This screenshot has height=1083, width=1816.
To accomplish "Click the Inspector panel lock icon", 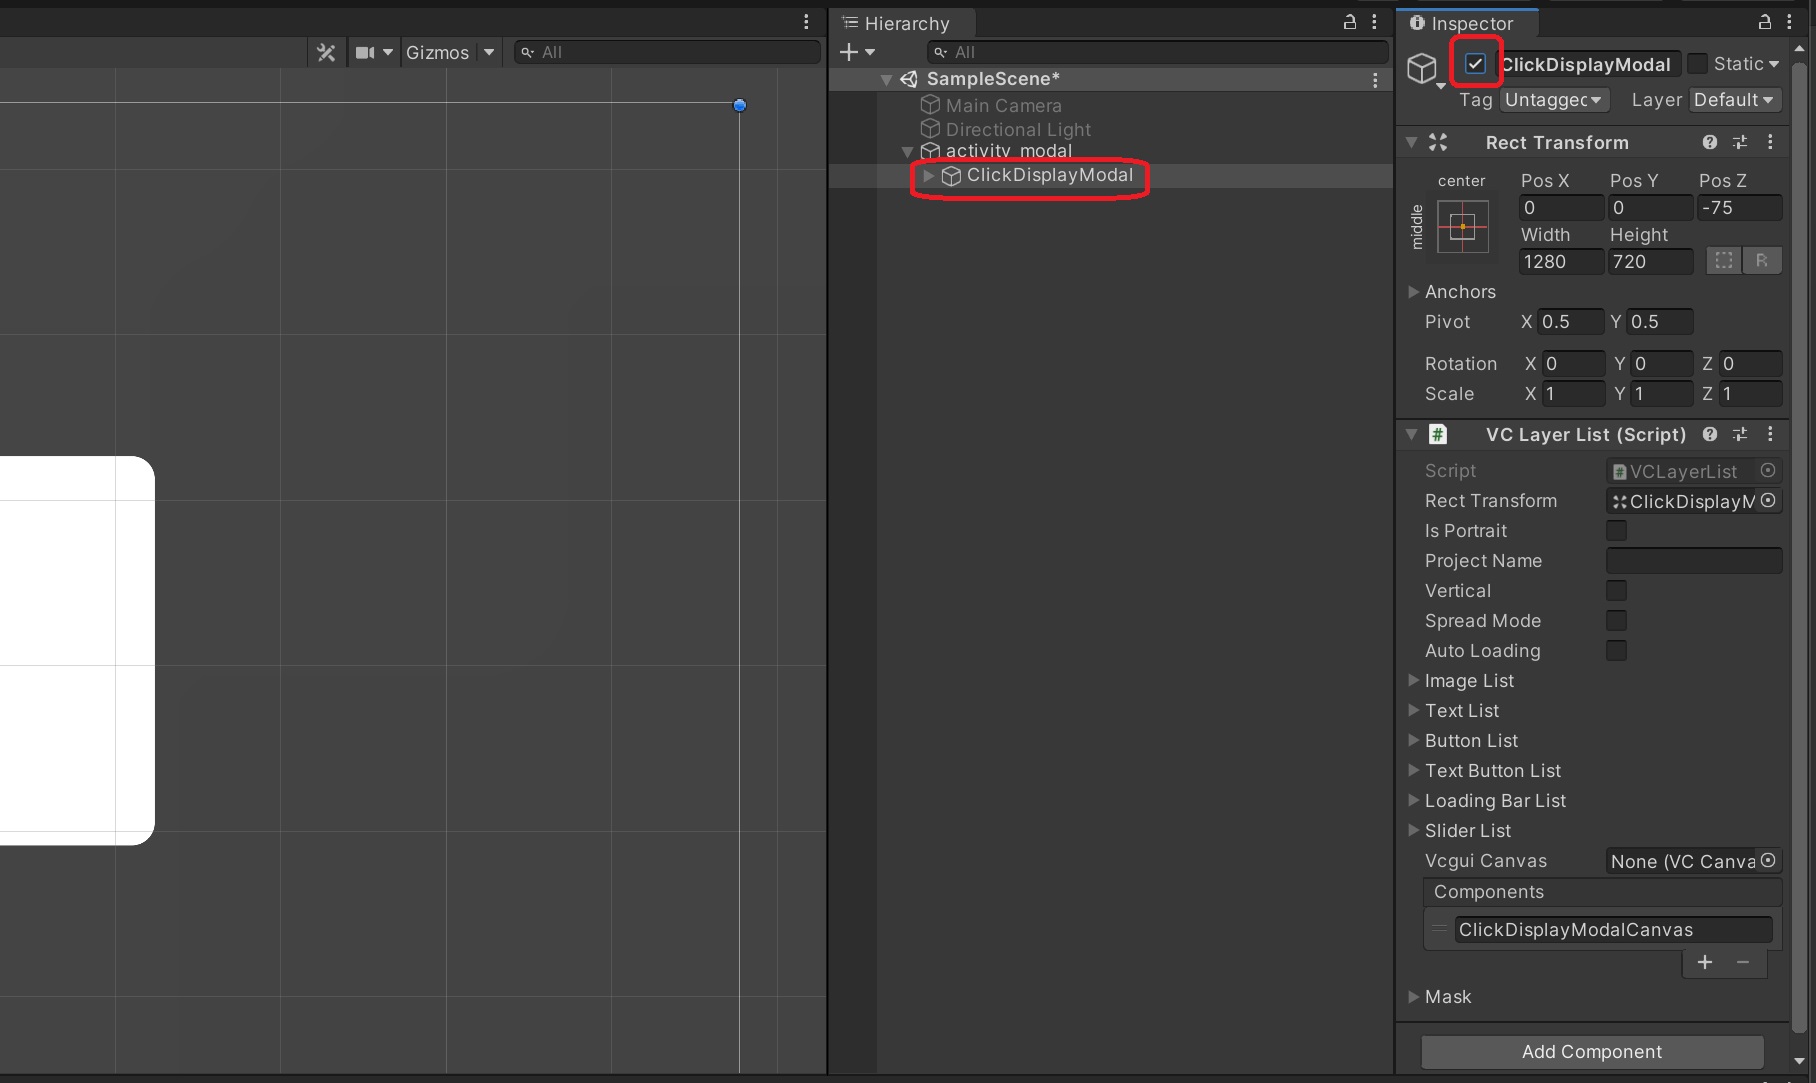I will tap(1764, 22).
